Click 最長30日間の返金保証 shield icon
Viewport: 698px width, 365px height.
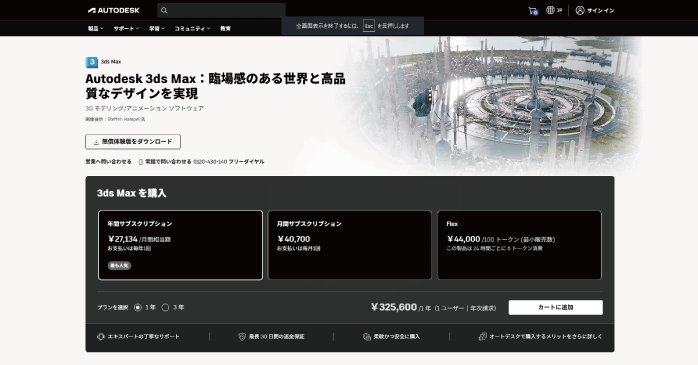(242, 337)
